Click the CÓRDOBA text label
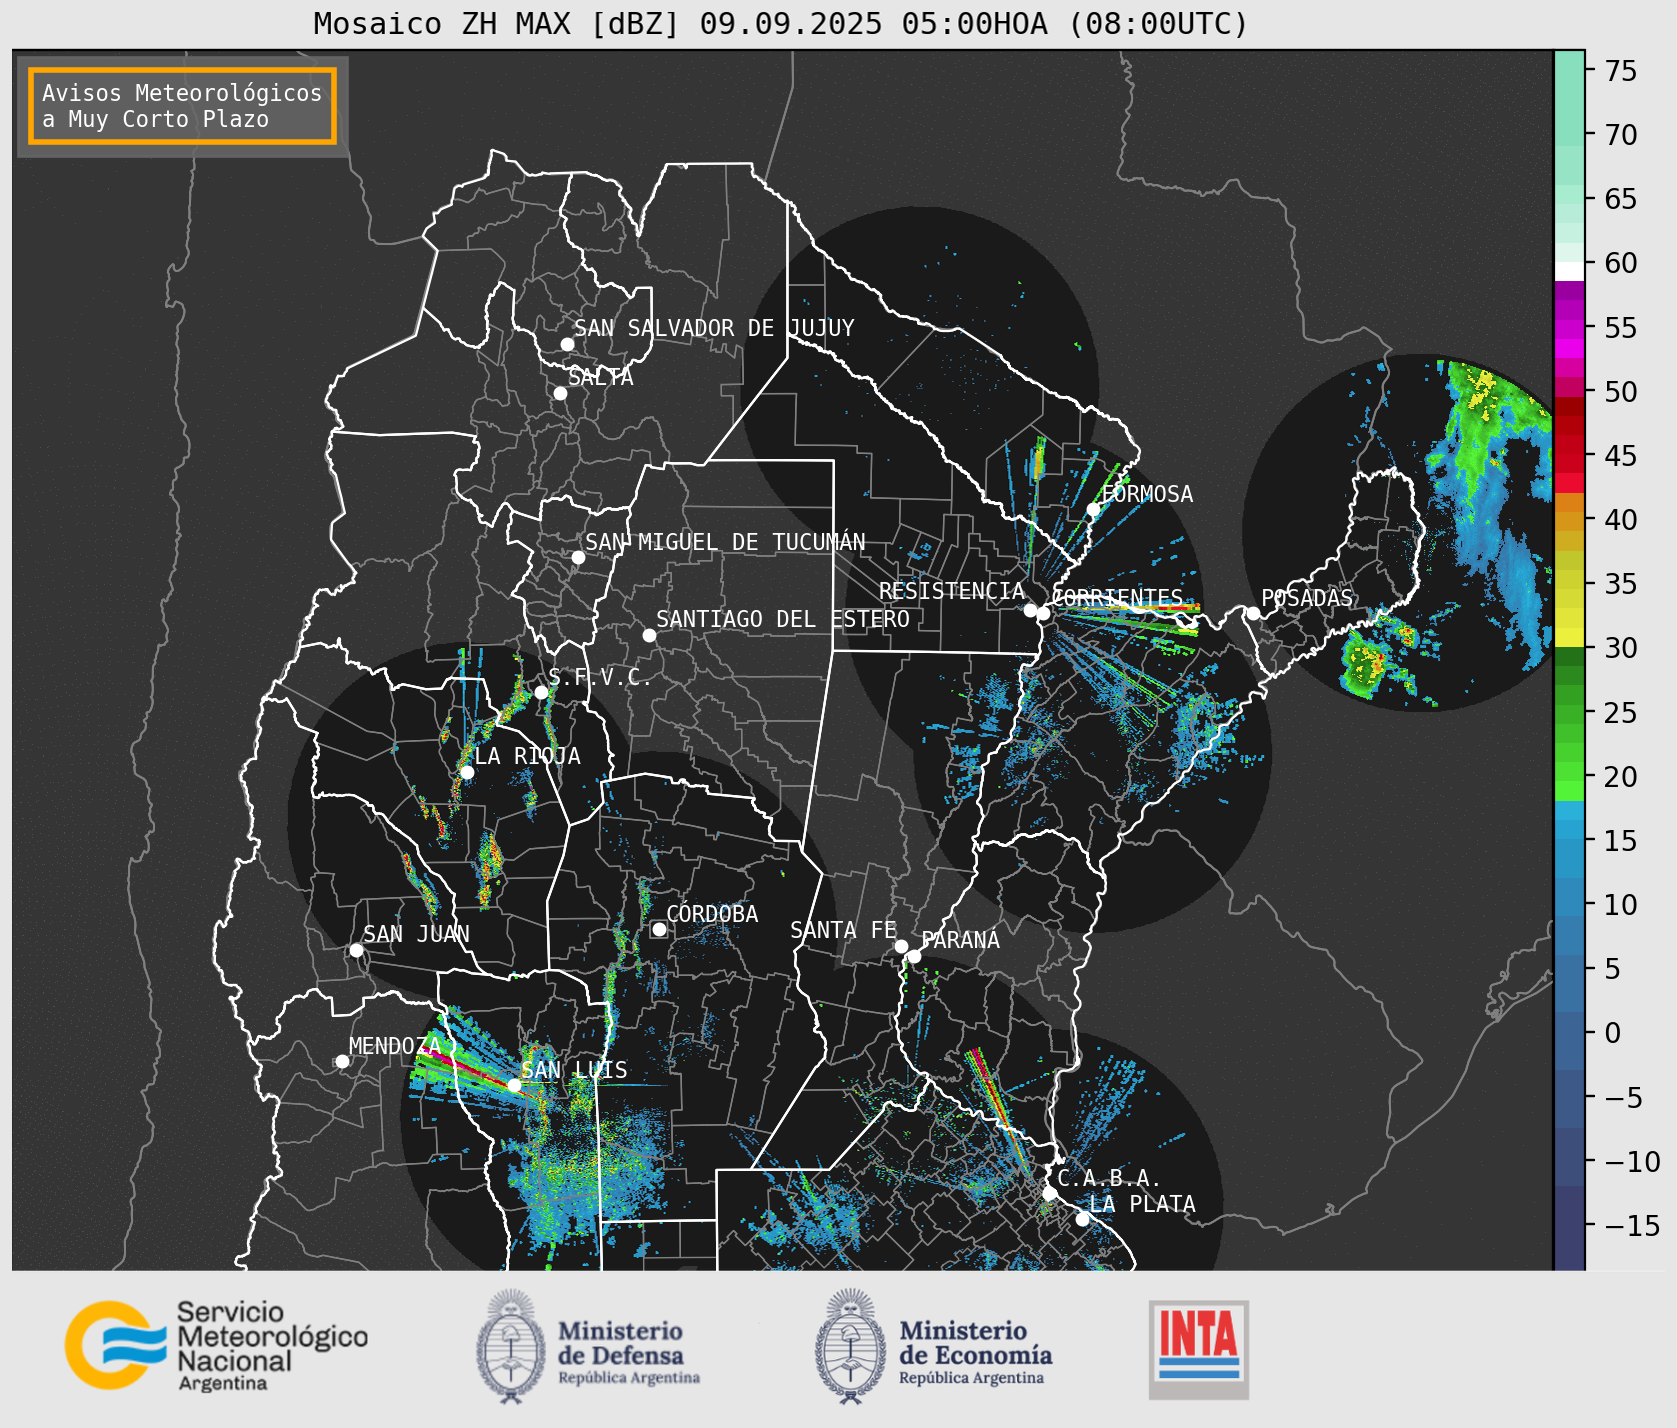The width and height of the screenshot is (1677, 1428). pyautogui.click(x=712, y=914)
